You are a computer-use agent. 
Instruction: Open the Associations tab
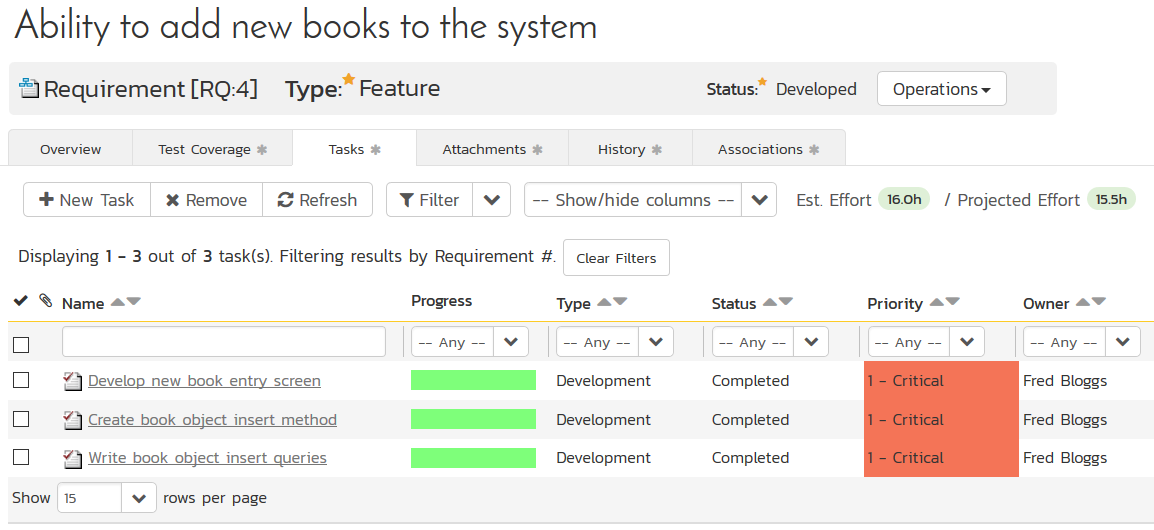click(x=768, y=149)
